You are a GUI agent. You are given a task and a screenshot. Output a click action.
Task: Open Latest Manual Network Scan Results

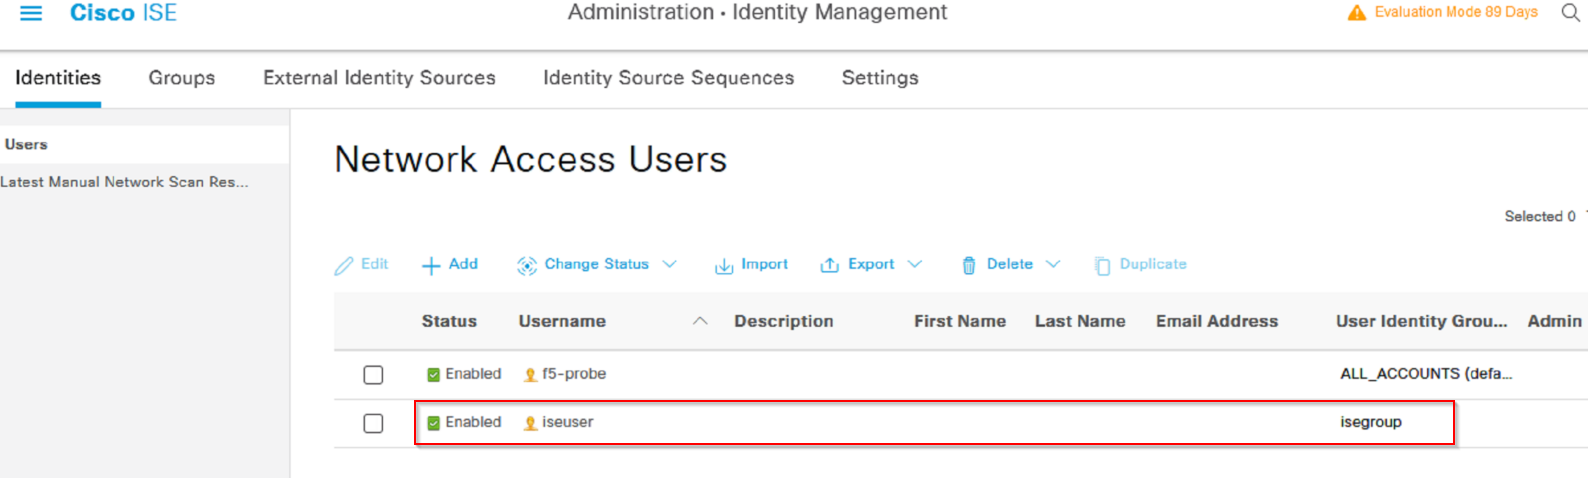125,182
